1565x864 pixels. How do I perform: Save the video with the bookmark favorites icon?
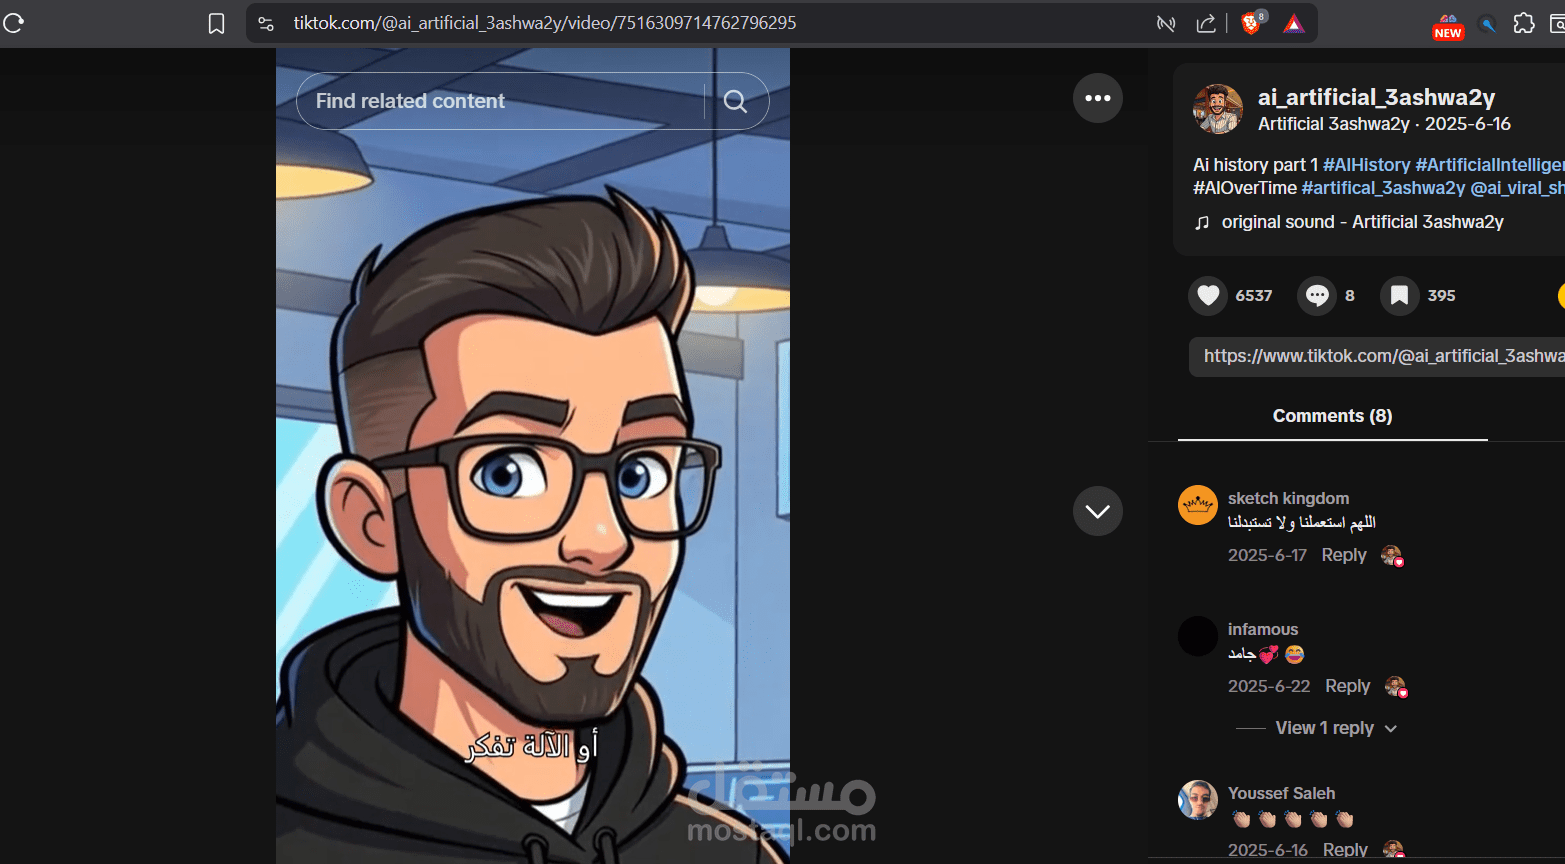point(1400,296)
